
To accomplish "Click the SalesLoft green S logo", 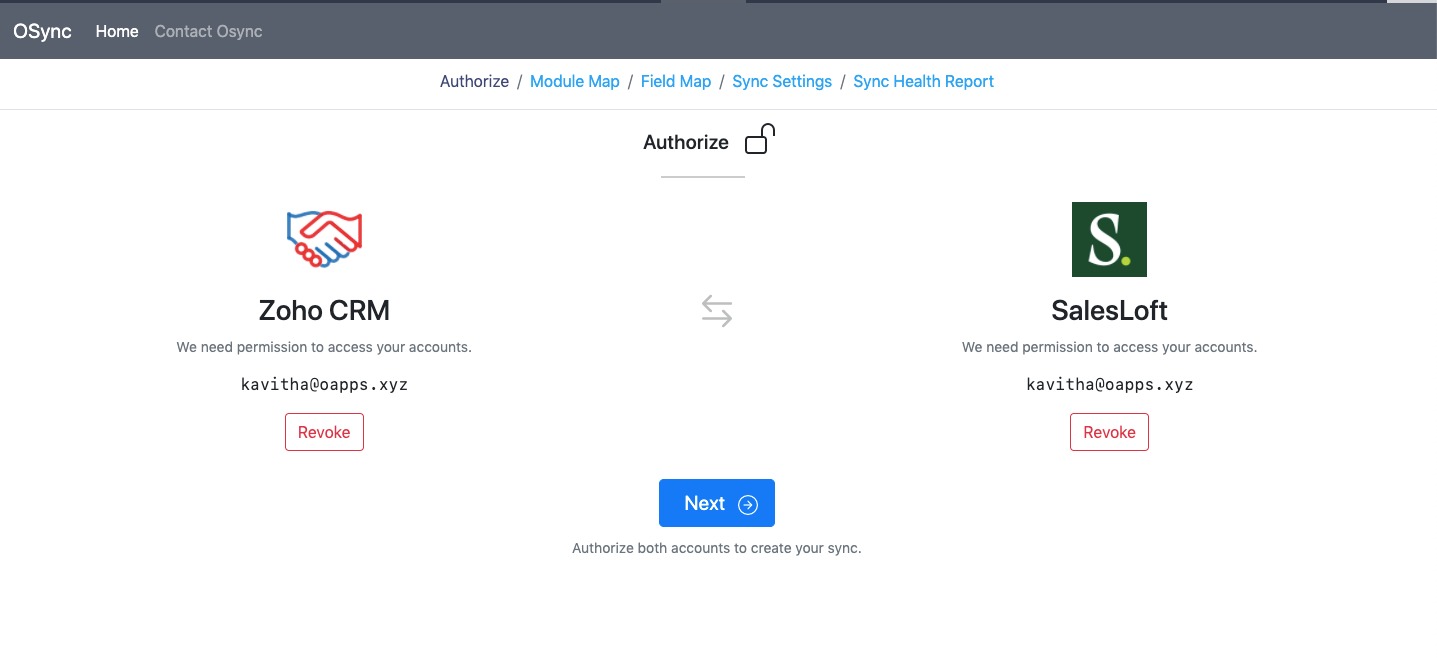I will (1109, 240).
